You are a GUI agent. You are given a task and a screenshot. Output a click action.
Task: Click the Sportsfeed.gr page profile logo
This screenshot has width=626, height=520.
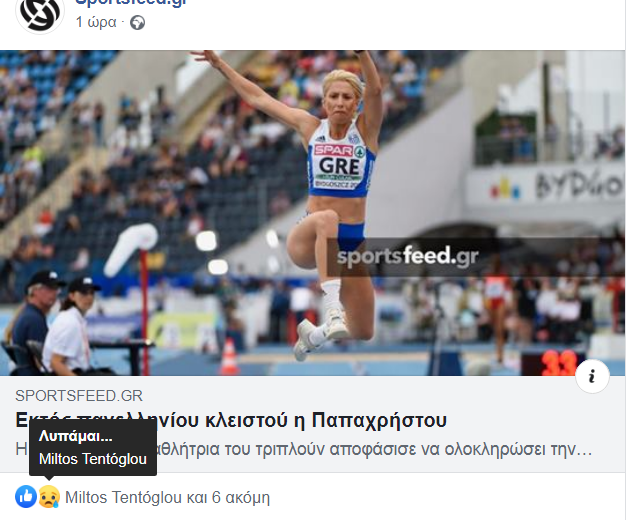[x=40, y=15]
